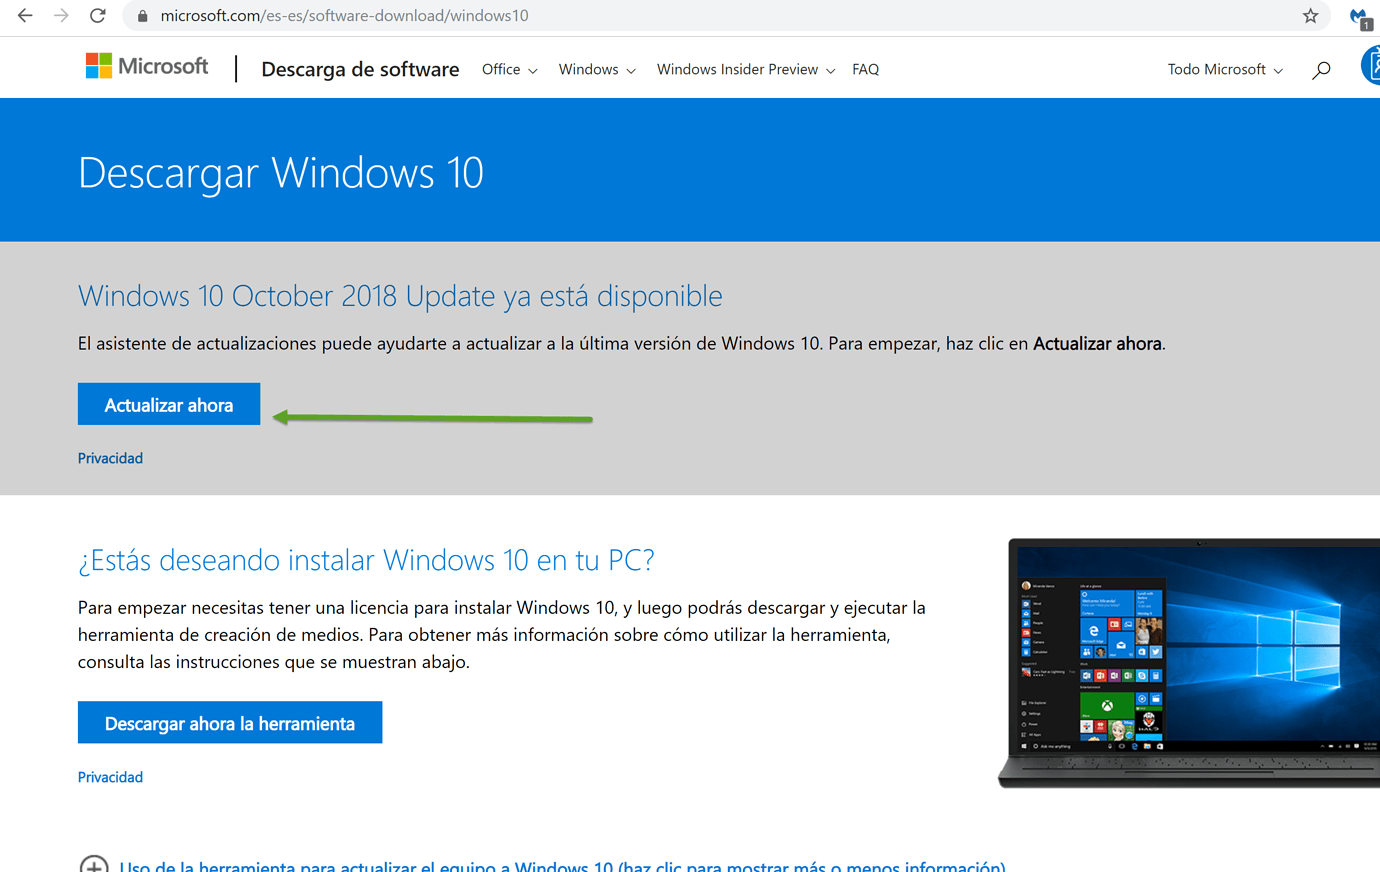The width and height of the screenshot is (1380, 872).
Task: Open the Malwarebytes extension icon
Action: [1359, 17]
